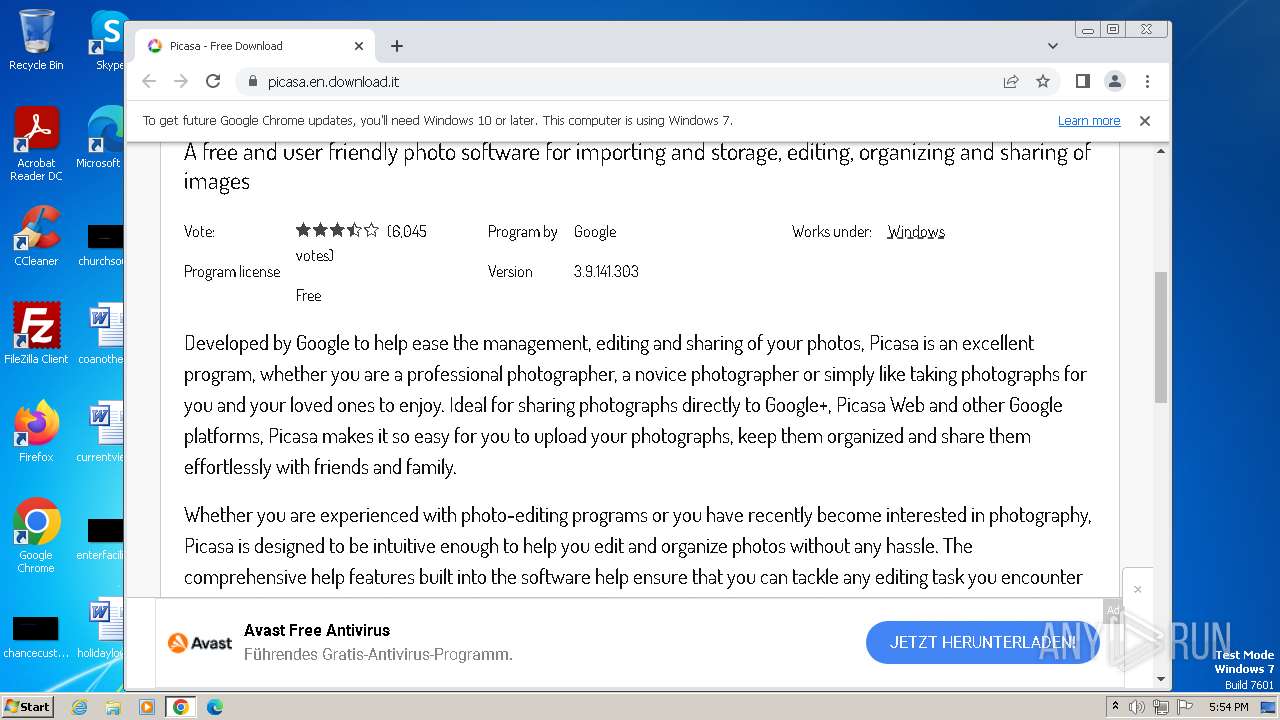Open a new tab with plus button
The height and width of the screenshot is (720, 1280).
coord(397,46)
